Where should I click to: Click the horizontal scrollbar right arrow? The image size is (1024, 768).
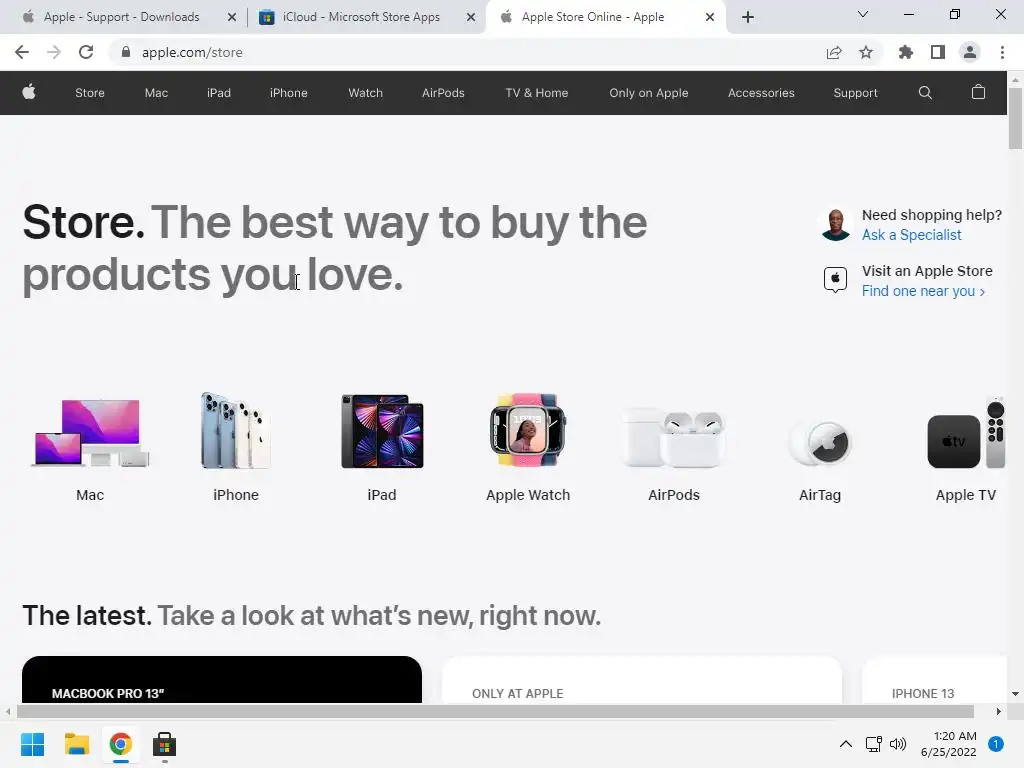click(998, 711)
